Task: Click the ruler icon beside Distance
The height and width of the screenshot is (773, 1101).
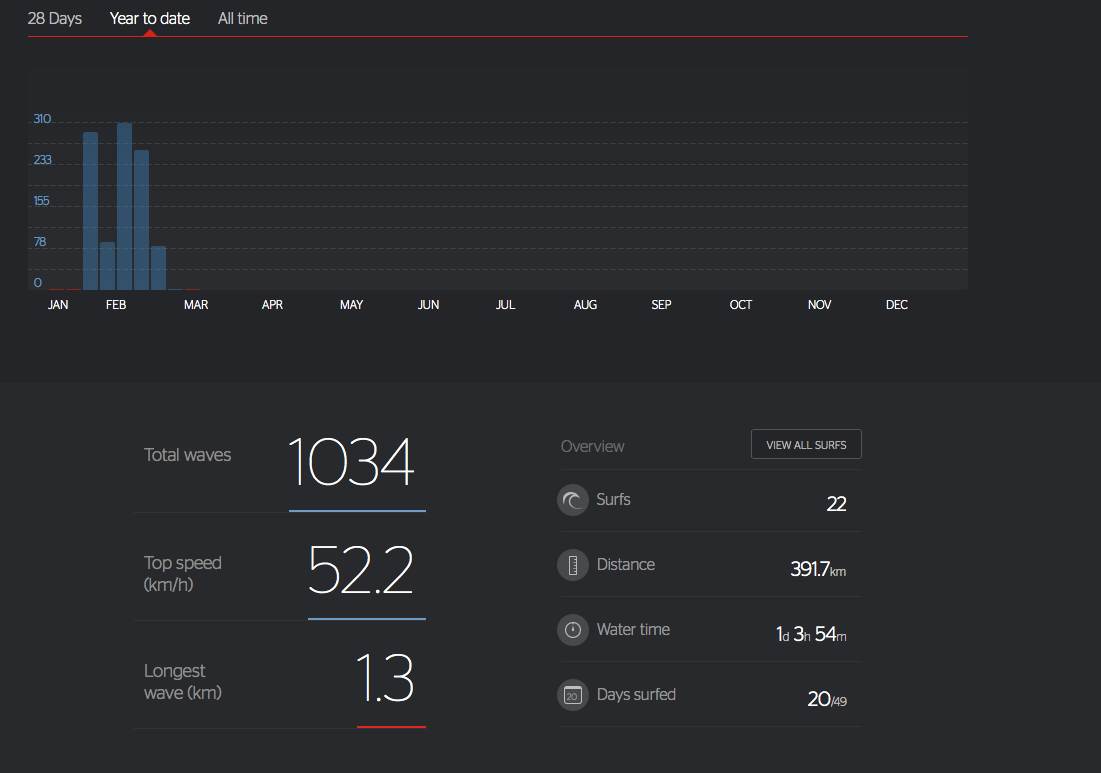Action: click(x=573, y=565)
